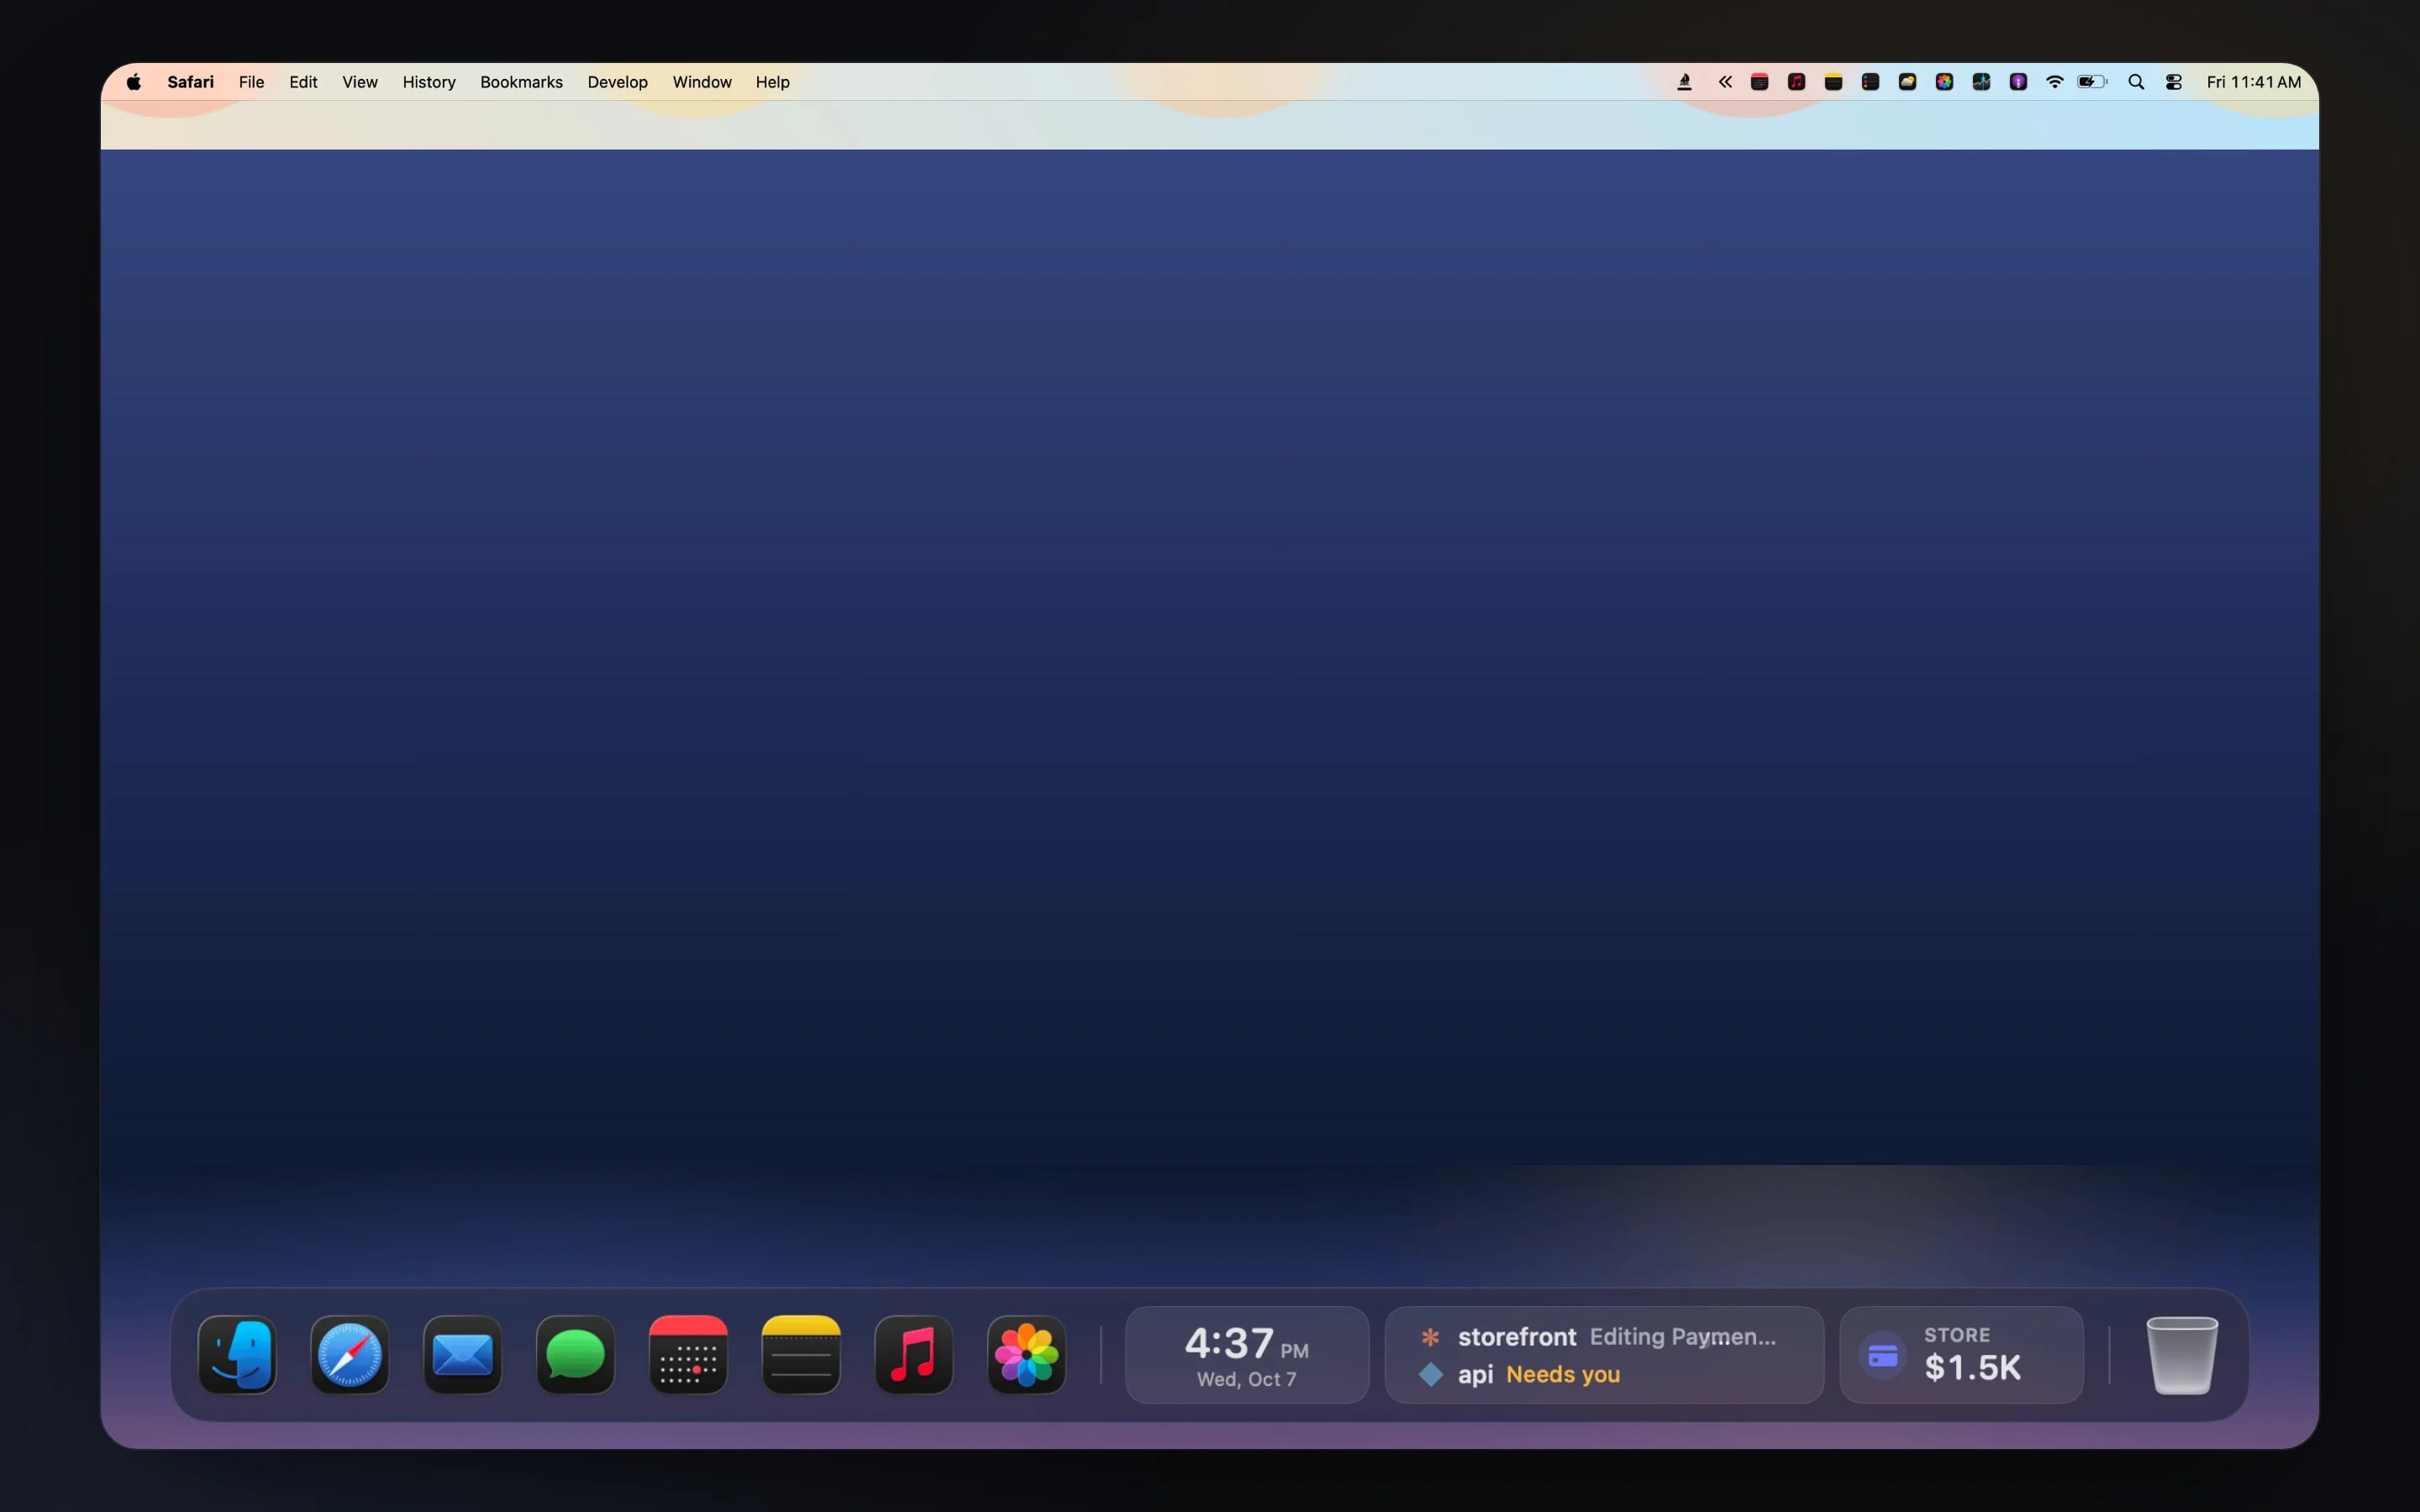Click the 4:37 PM clock widget in Dock
The width and height of the screenshot is (2420, 1512).
click(1247, 1355)
